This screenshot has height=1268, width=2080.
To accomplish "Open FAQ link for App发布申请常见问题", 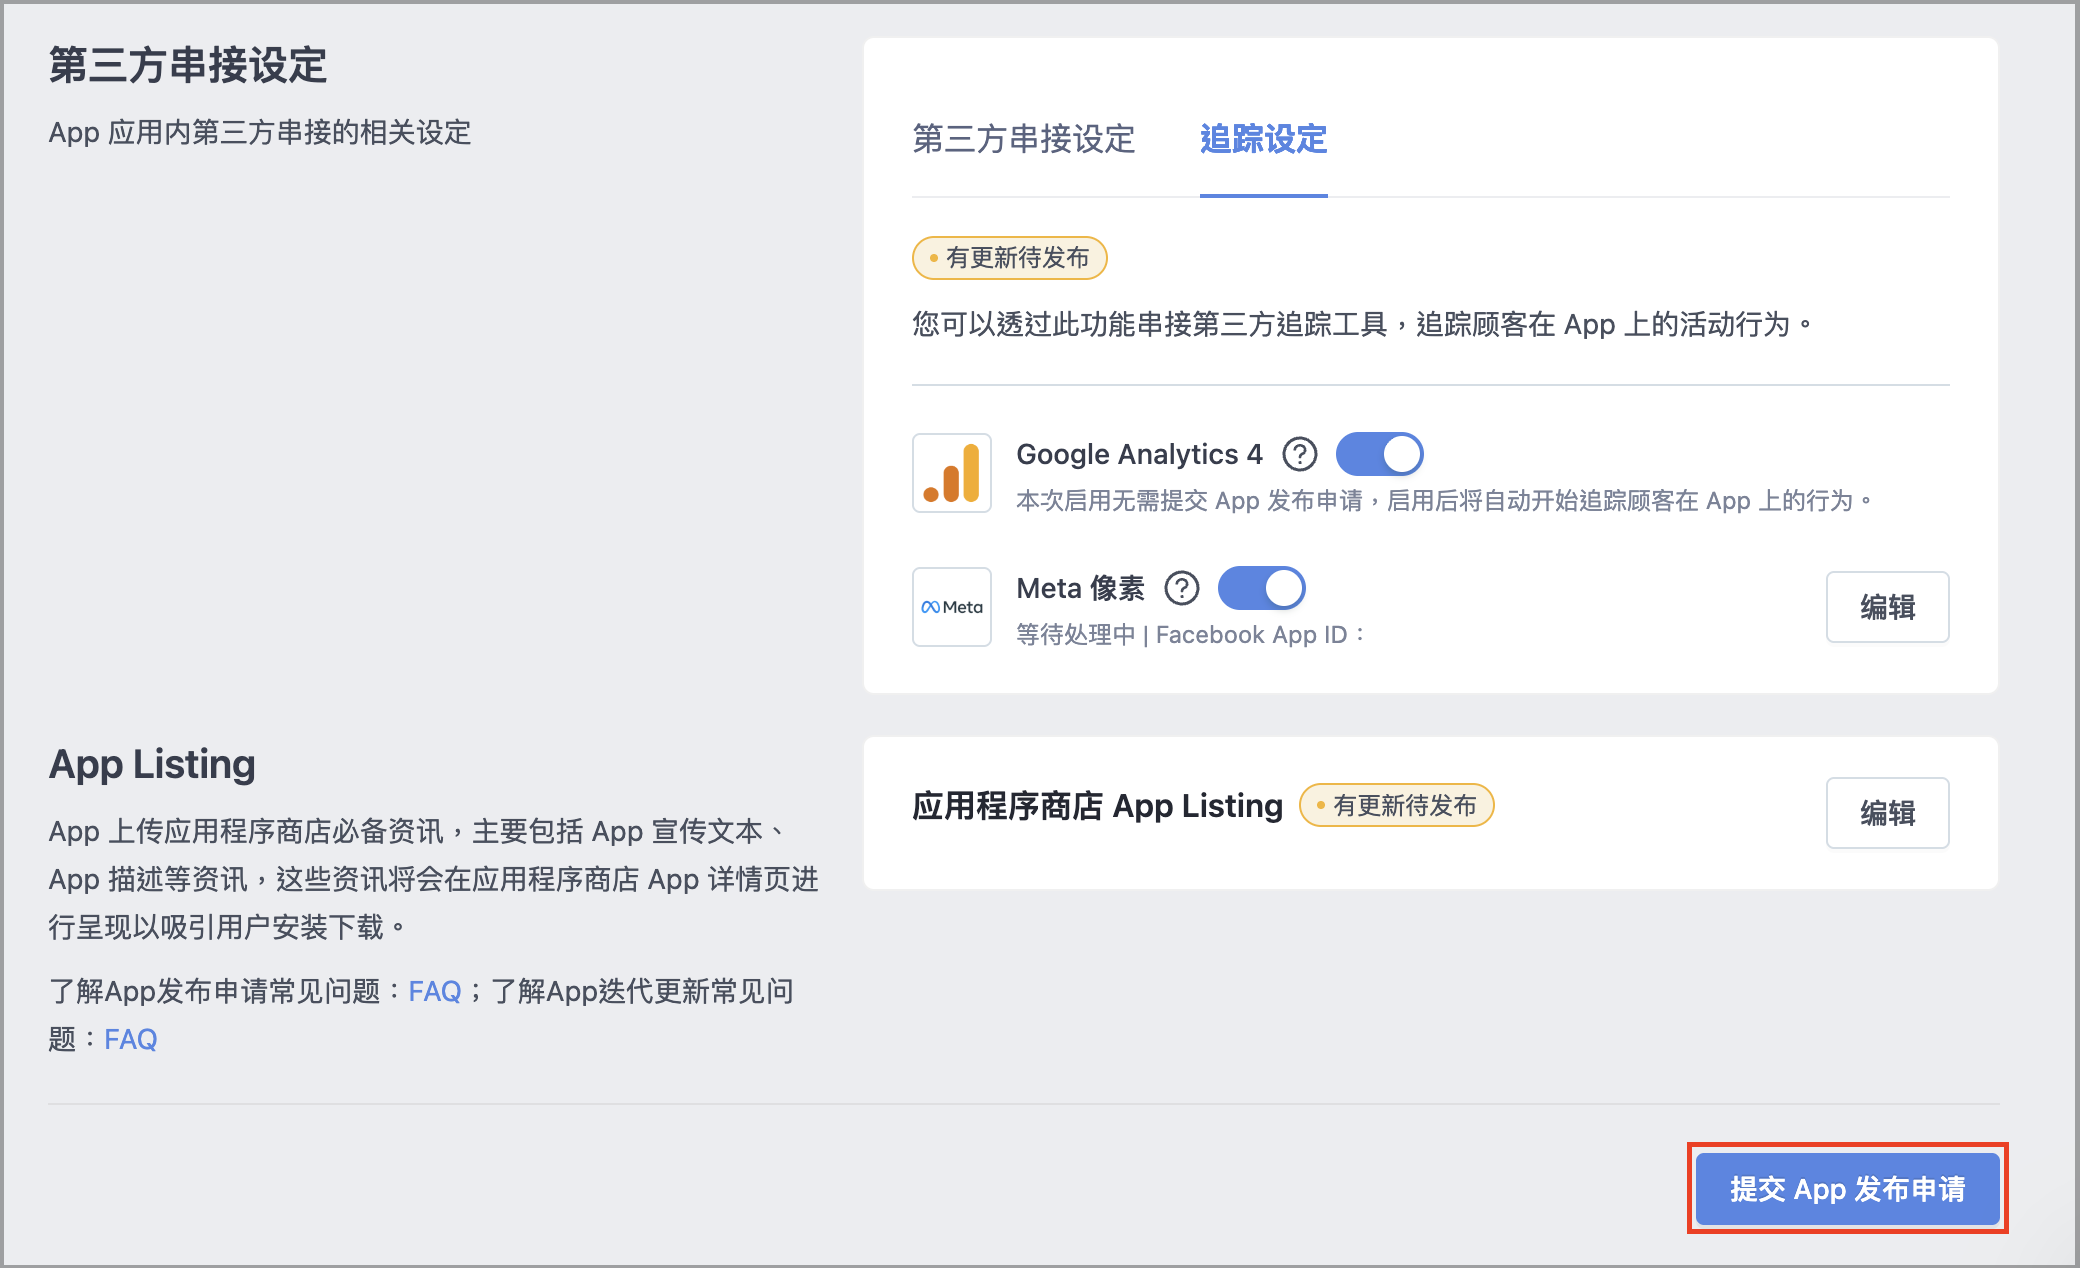I will (435, 991).
